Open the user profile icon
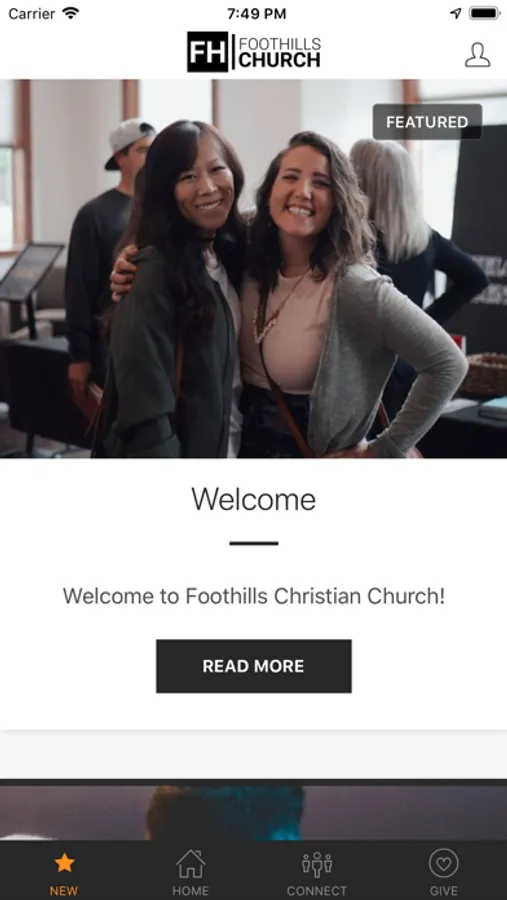Viewport: 507px width, 900px height. coord(477,55)
